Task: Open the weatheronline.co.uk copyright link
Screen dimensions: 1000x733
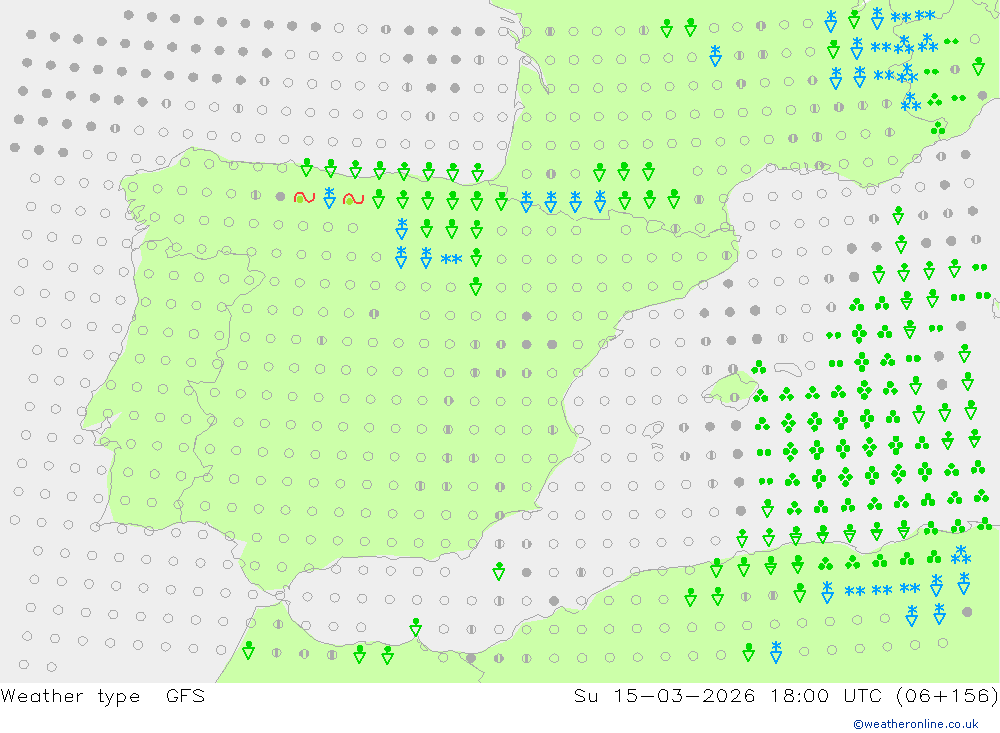Action: (915, 724)
